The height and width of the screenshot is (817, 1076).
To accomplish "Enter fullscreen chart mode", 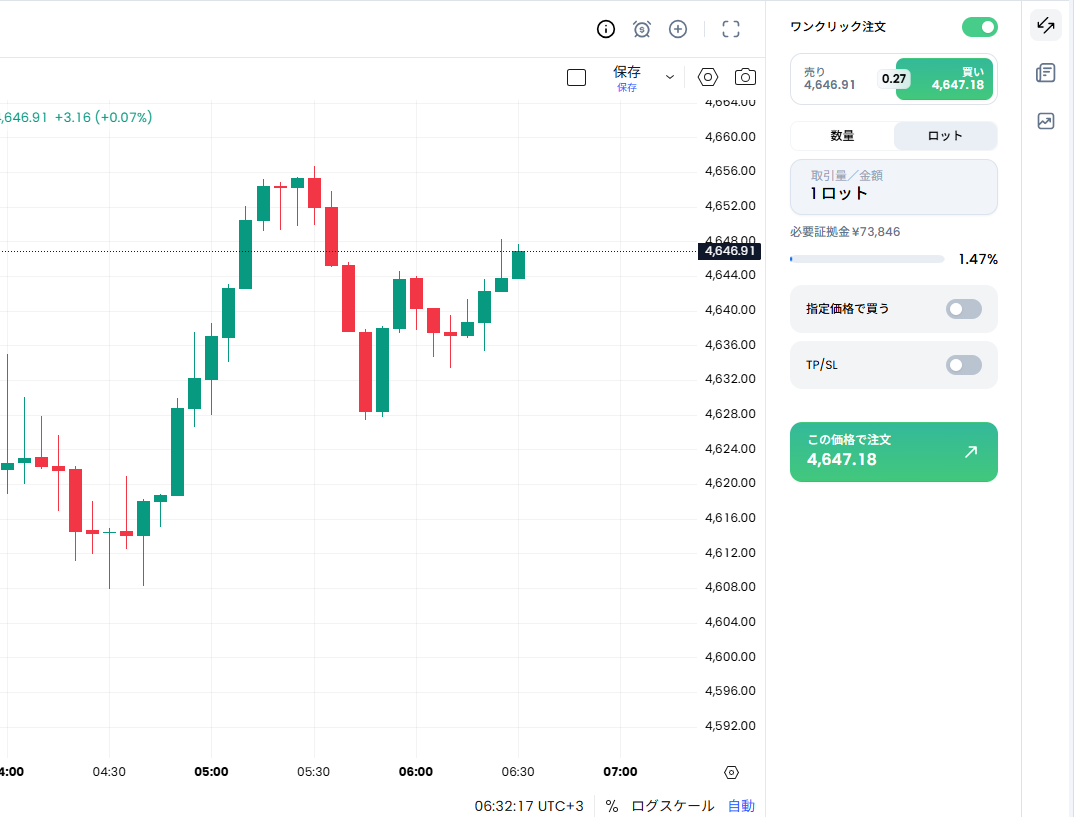I will click(731, 29).
